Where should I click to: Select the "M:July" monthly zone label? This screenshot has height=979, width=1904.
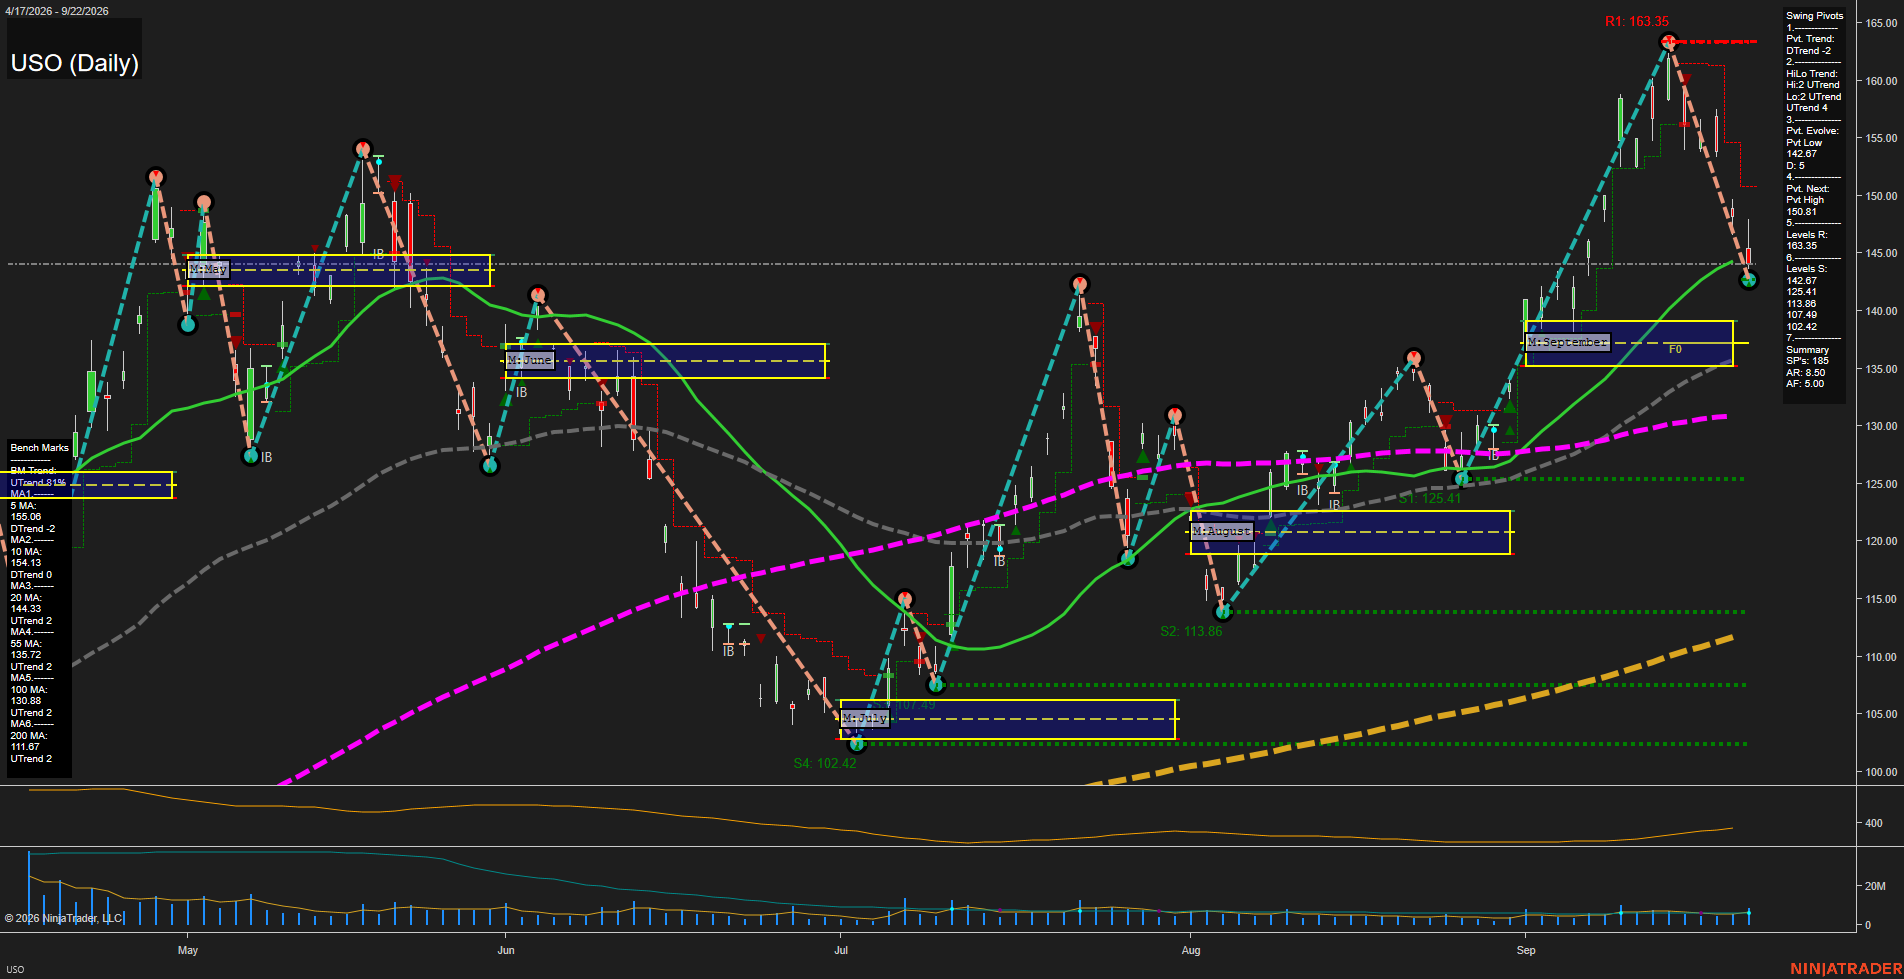(864, 718)
